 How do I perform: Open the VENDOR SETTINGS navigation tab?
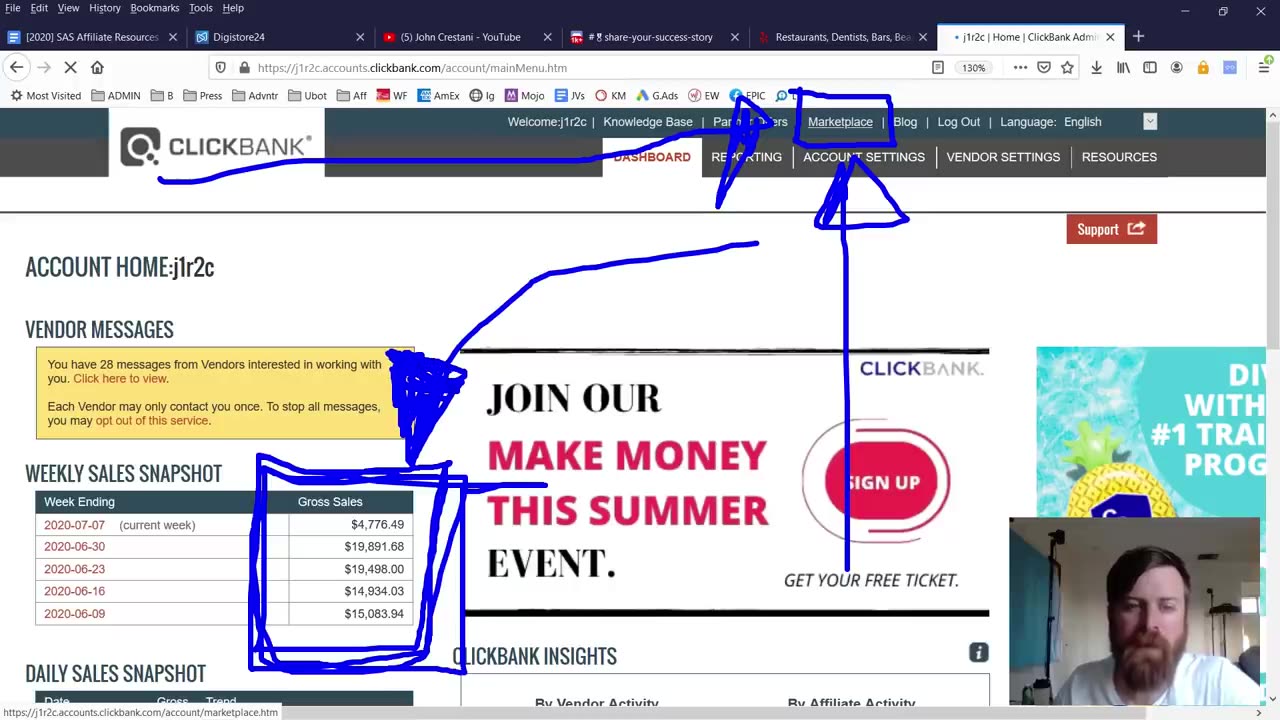[x=1003, y=157]
